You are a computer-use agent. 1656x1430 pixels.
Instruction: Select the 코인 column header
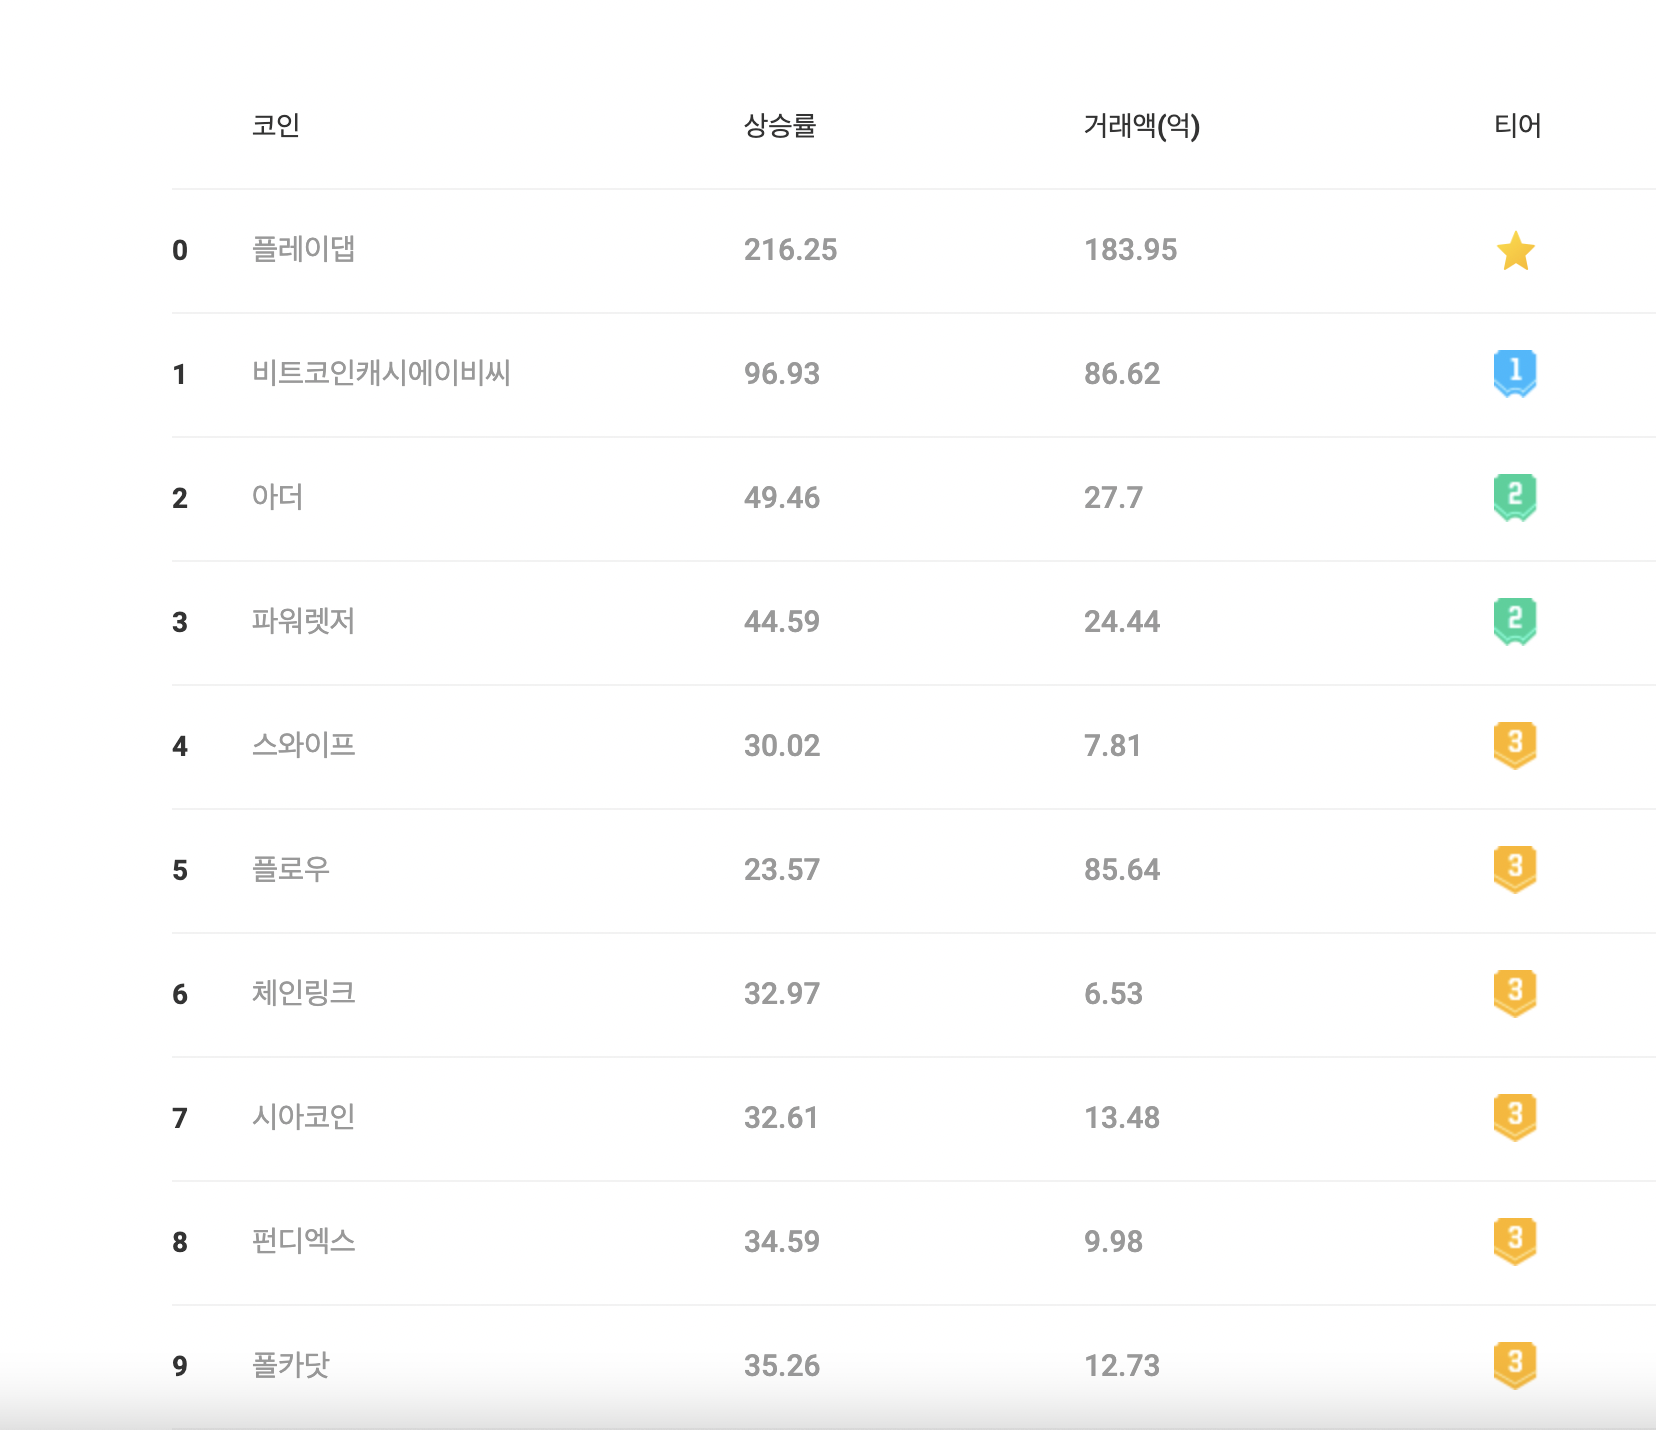pos(274,126)
